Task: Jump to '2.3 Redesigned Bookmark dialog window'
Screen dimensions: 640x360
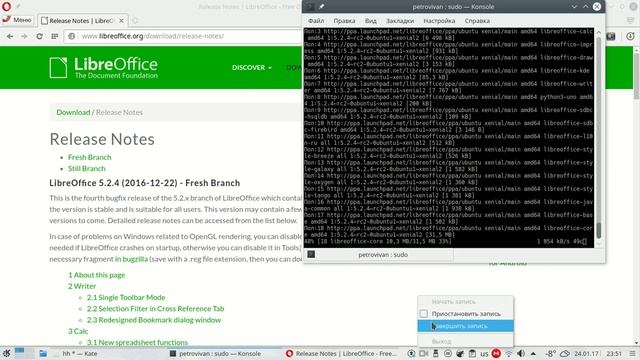Action: click(153, 320)
